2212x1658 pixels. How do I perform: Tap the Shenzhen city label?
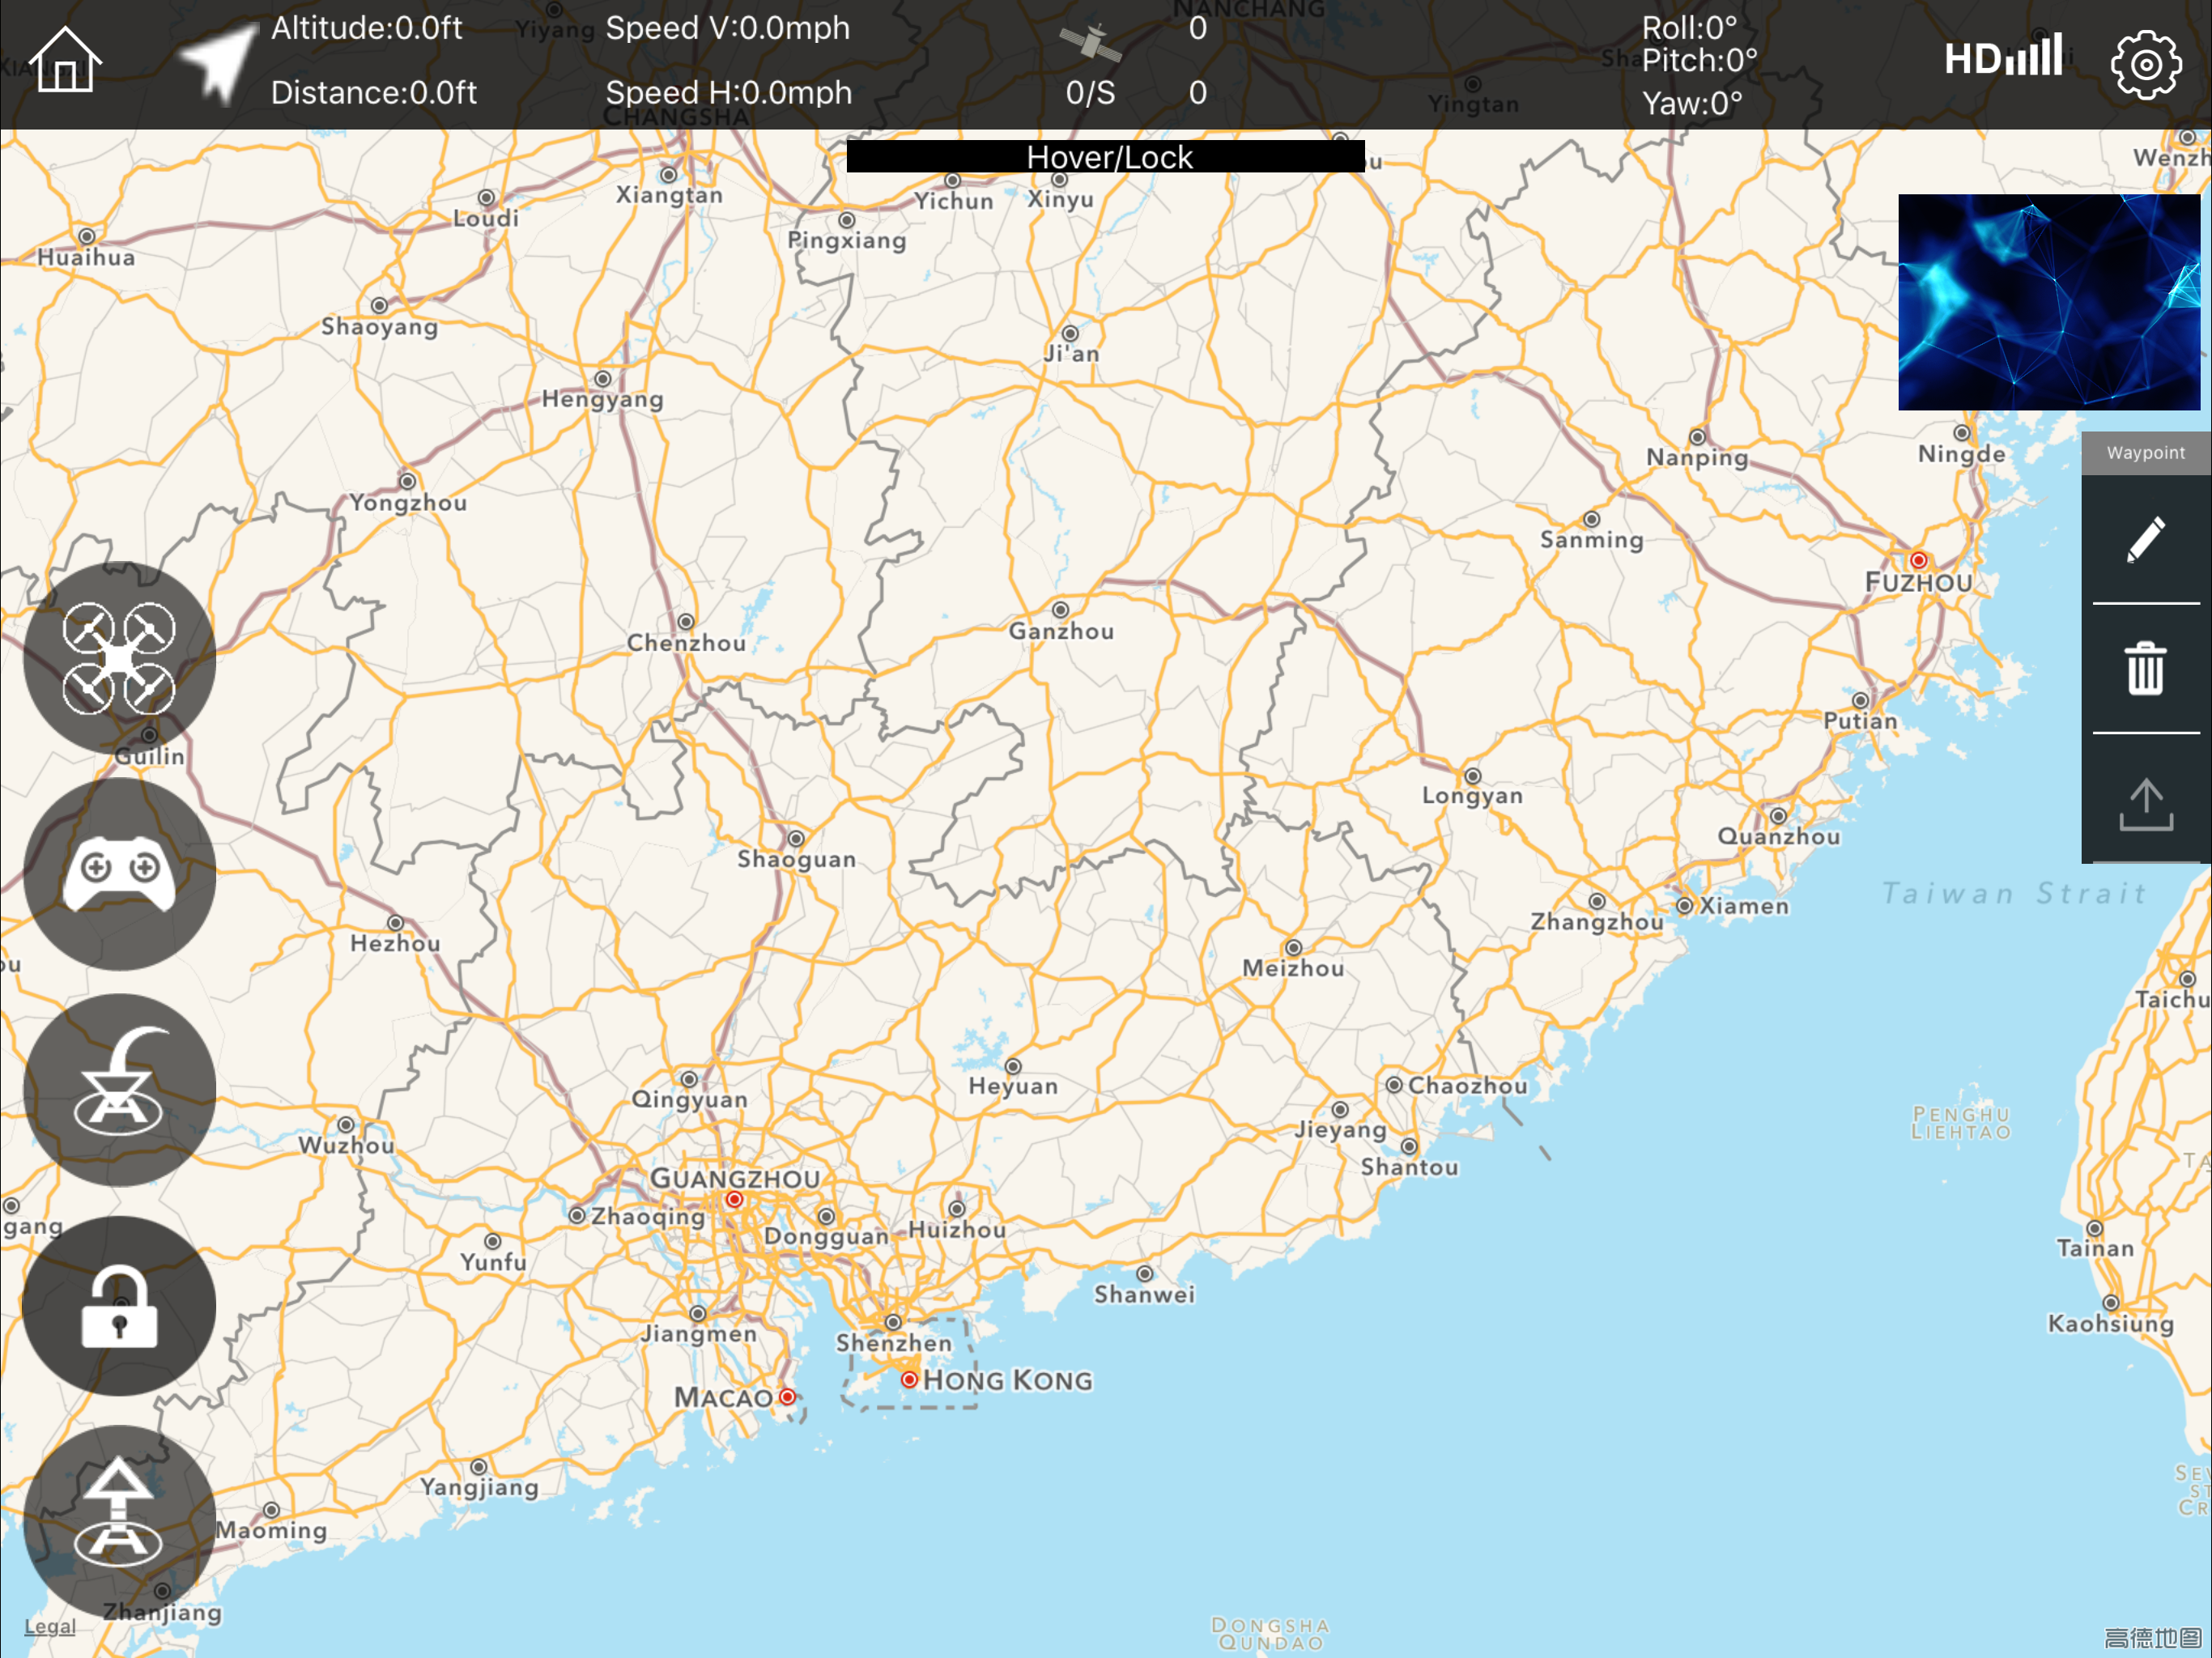(894, 1343)
